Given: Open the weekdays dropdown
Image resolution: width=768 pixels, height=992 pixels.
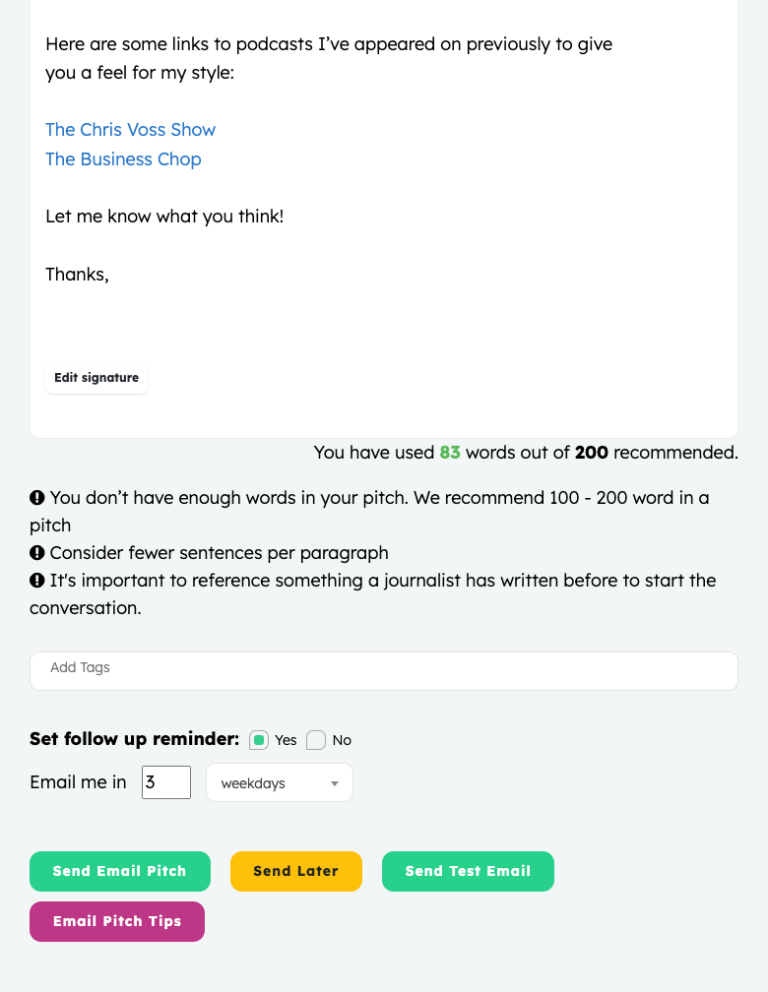Looking at the screenshot, I should click(278, 782).
